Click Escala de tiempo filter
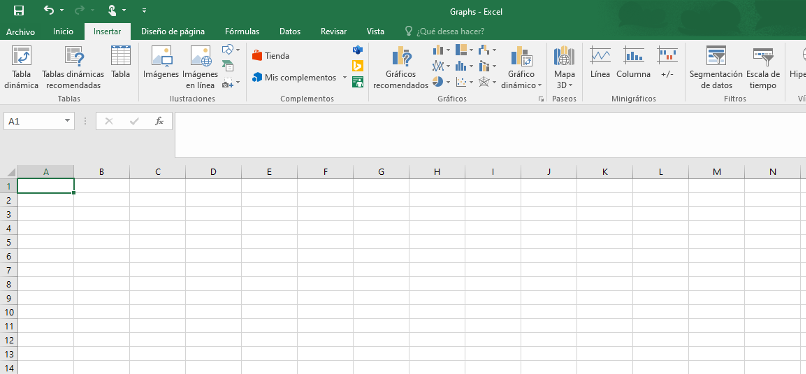This screenshot has height=374, width=806. click(x=763, y=67)
